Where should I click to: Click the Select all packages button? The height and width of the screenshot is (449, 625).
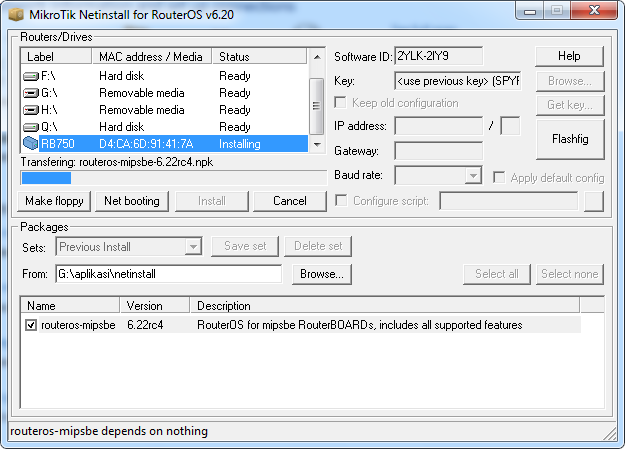pyautogui.click(x=497, y=274)
